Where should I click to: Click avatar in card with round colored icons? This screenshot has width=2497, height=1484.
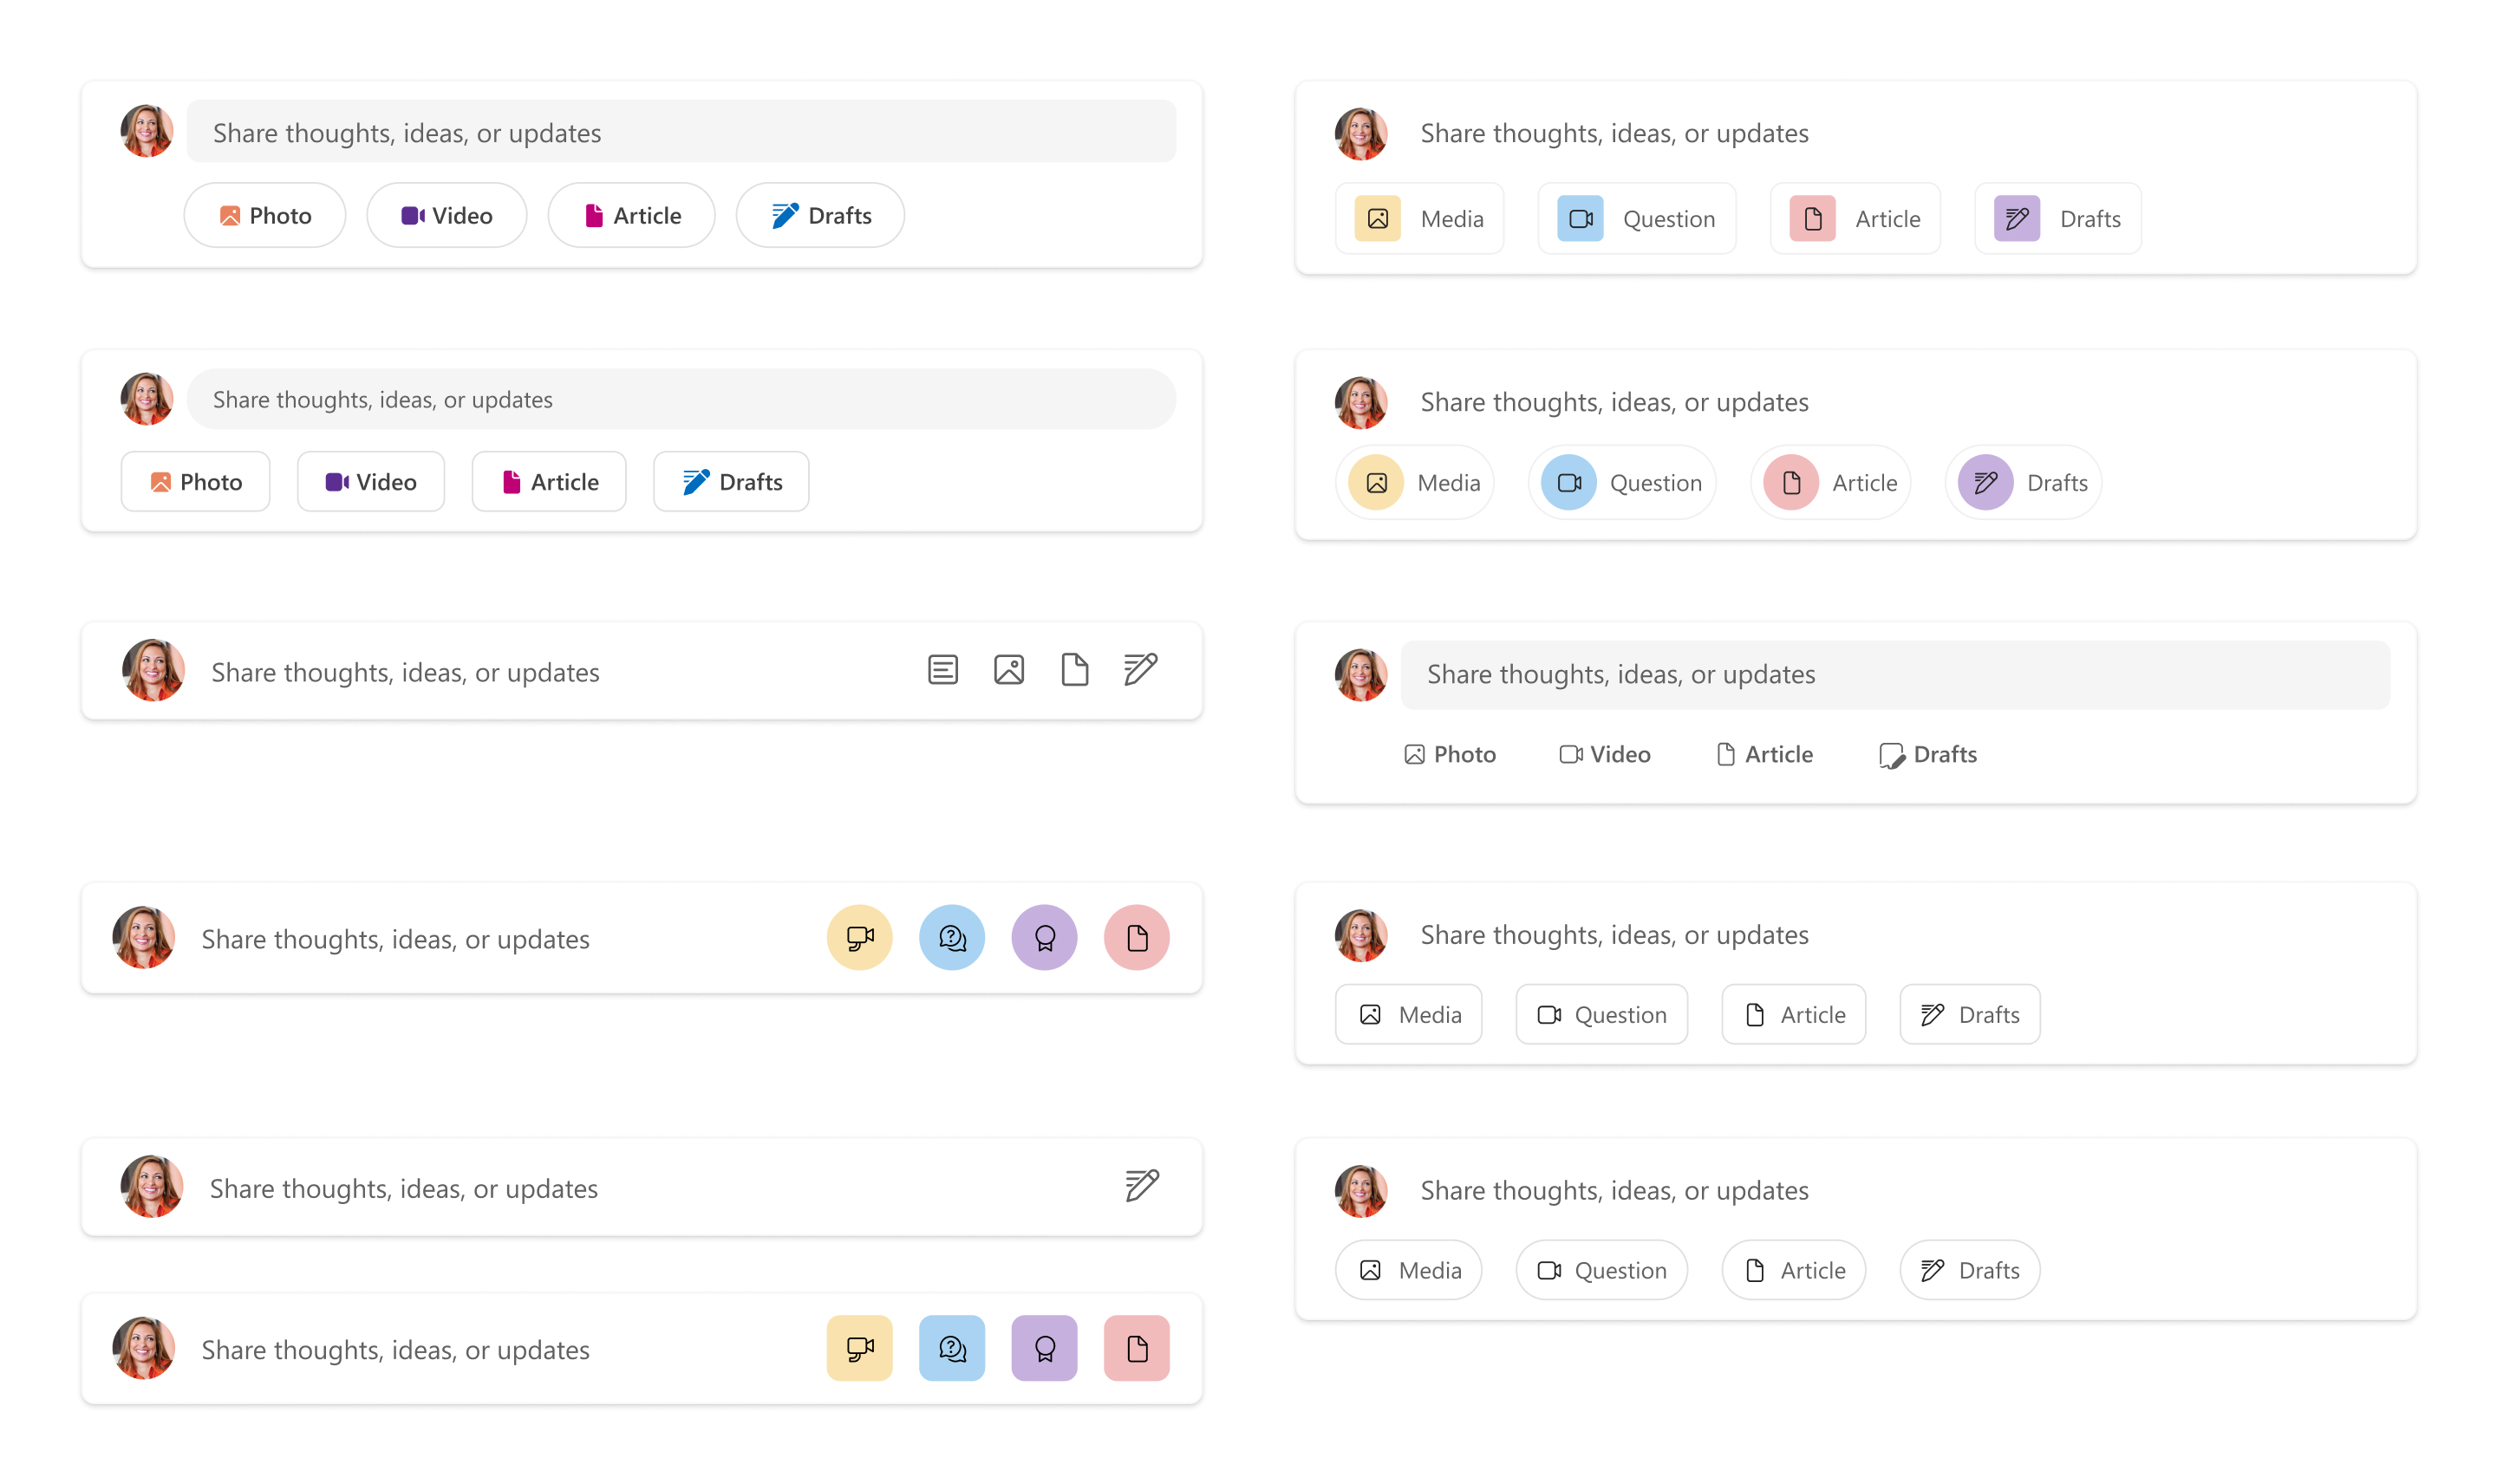click(143, 937)
